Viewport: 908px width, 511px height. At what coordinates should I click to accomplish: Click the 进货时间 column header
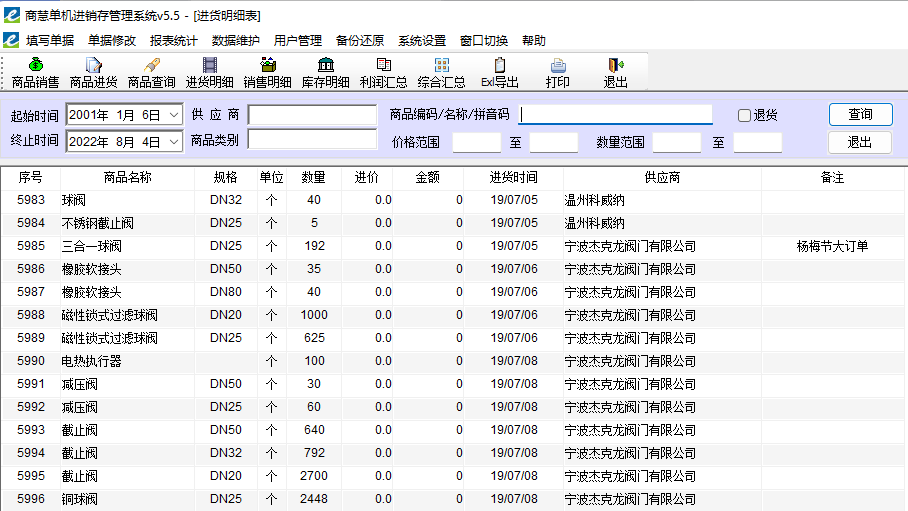(514, 177)
